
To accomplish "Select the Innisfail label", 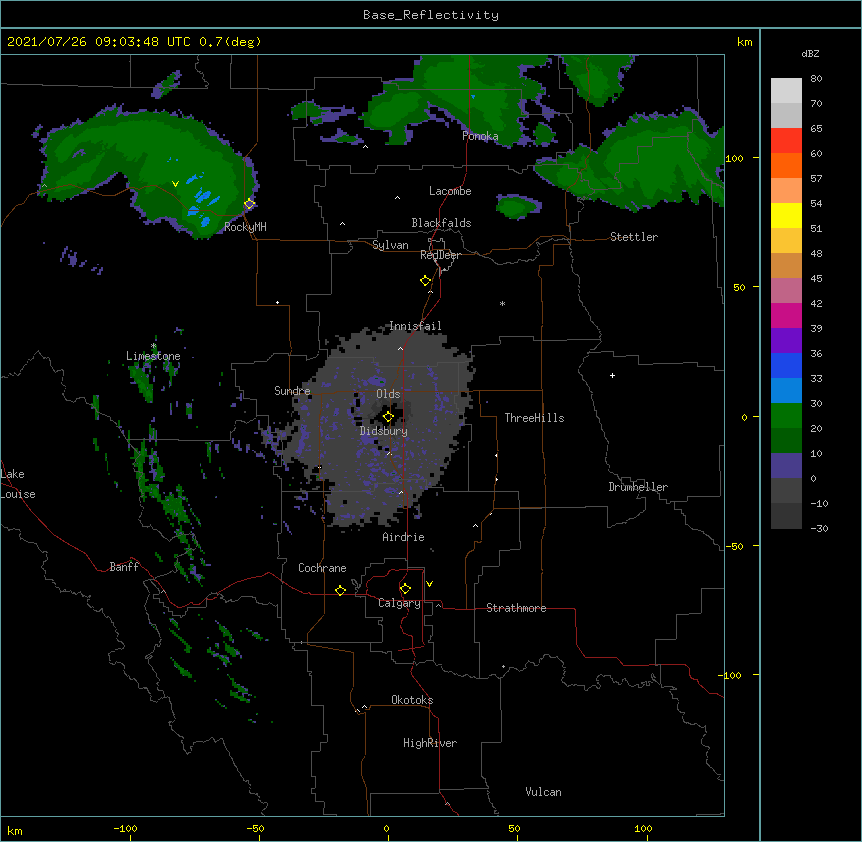I will pos(415,326).
